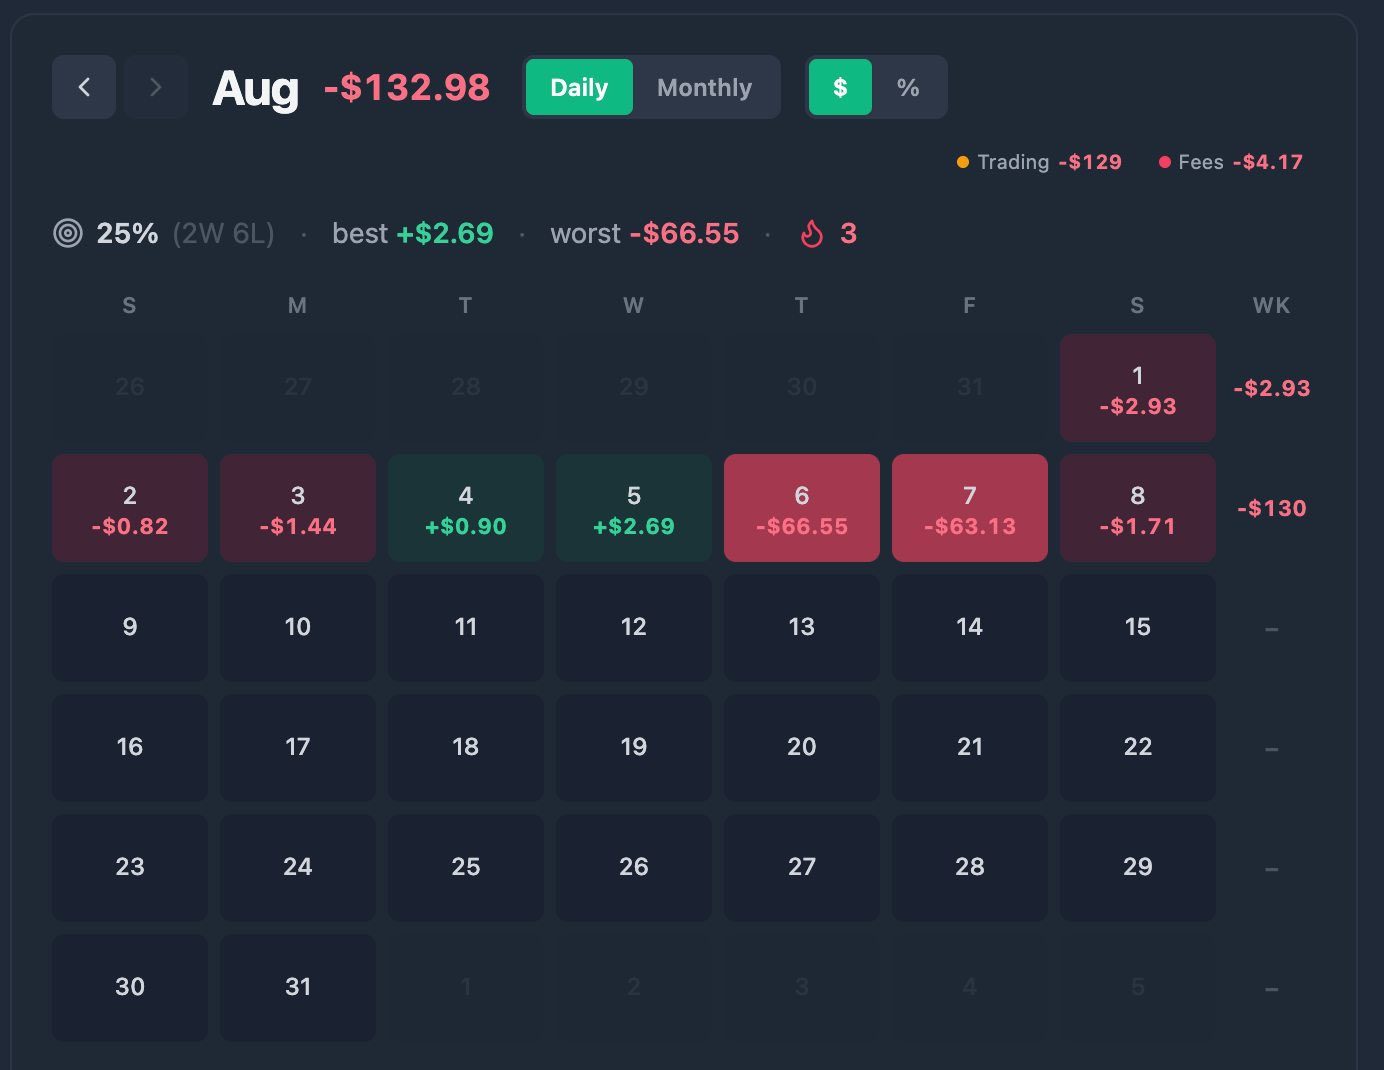Viewport: 1384px width, 1070px height.
Task: Select August 1 cell showing -$2.93
Action: [1138, 388]
